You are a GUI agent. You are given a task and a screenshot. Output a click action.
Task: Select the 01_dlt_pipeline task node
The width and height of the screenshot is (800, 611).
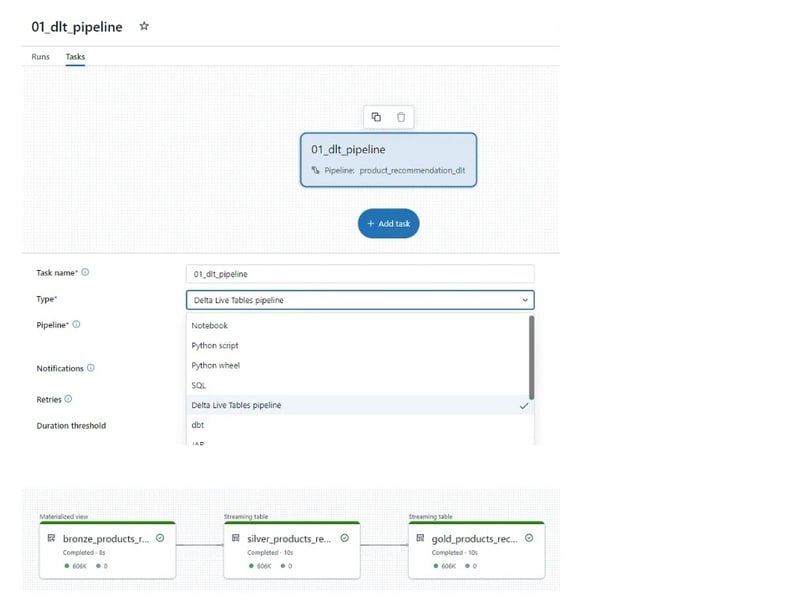388,160
